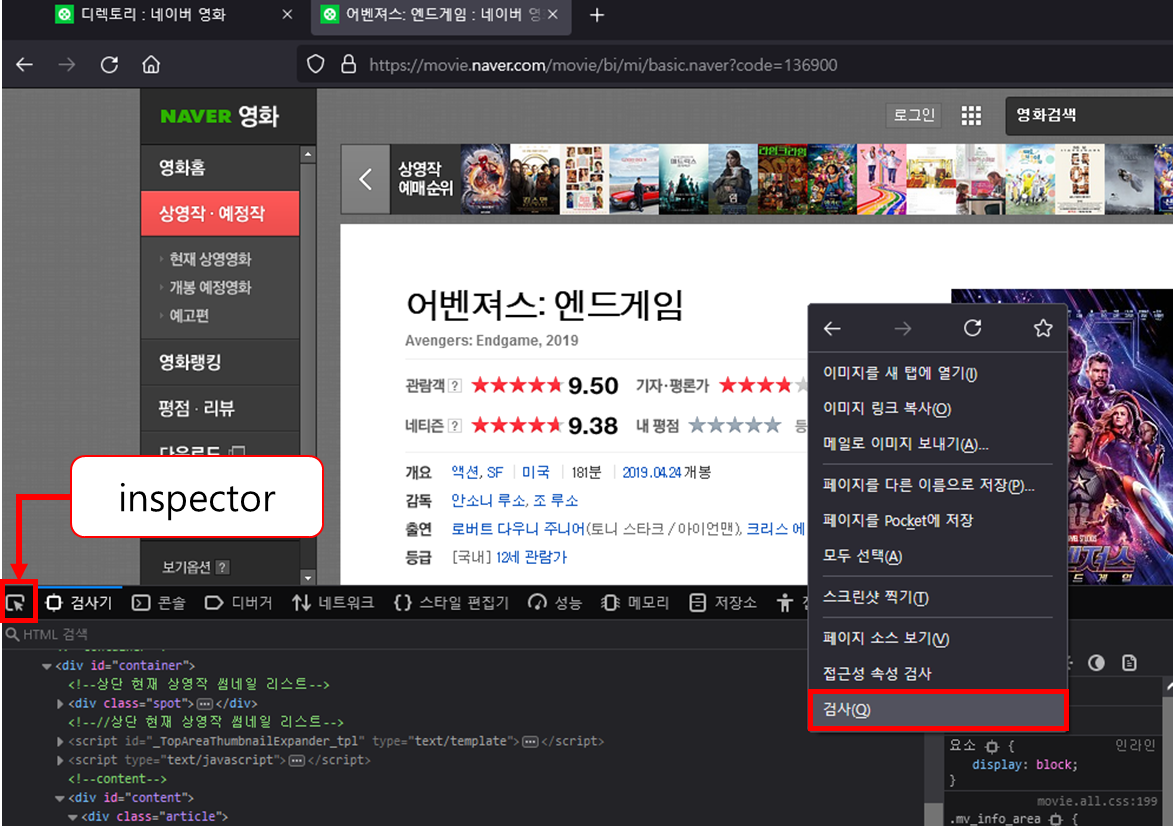
Task: Click the question mark beside 보기옵션
Action: pos(222,567)
